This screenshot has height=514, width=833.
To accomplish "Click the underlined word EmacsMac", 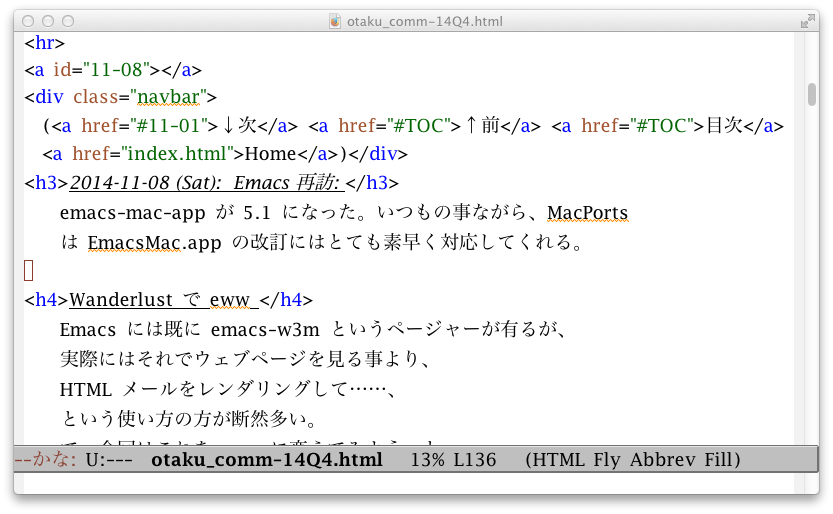I will click(x=134, y=243).
